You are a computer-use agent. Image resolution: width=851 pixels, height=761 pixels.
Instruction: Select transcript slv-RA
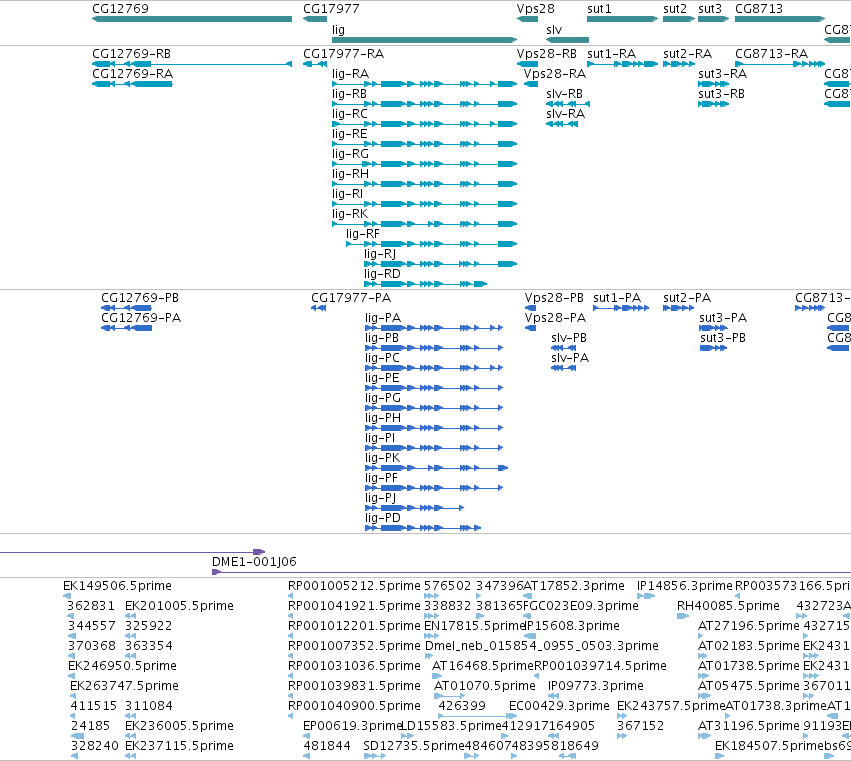562,124
